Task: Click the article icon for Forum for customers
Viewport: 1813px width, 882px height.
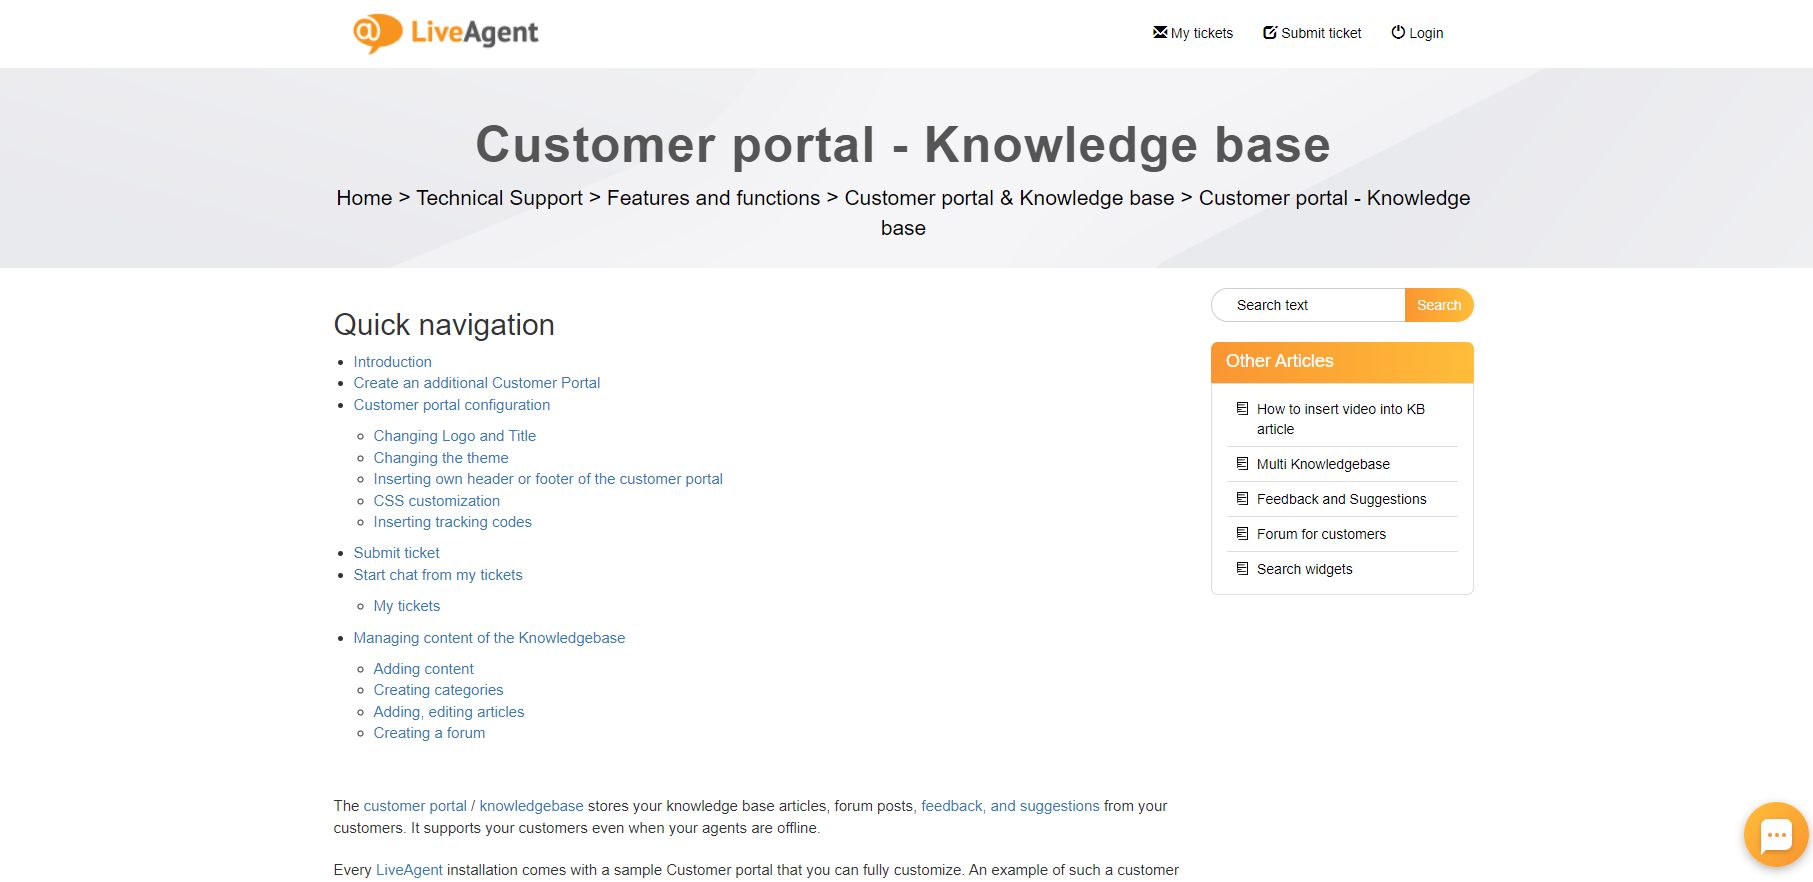Action: (1242, 534)
